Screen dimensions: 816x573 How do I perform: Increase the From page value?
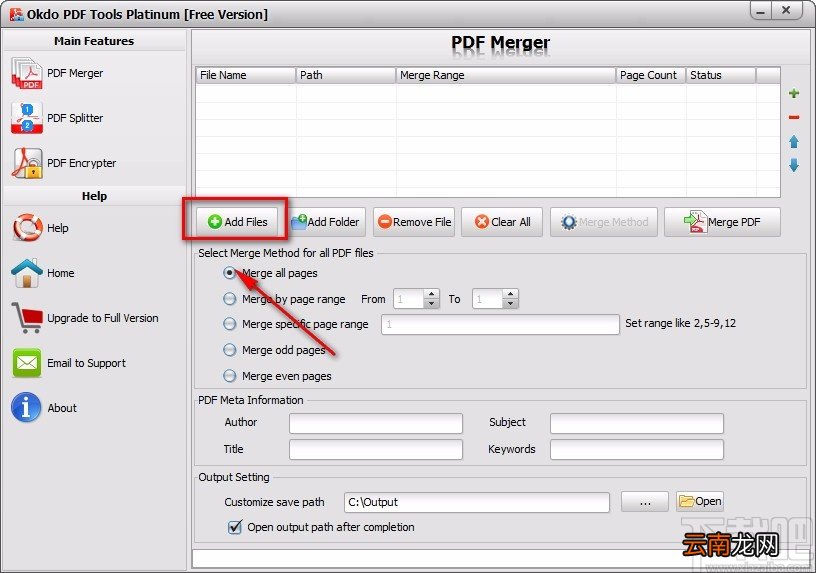point(431,294)
